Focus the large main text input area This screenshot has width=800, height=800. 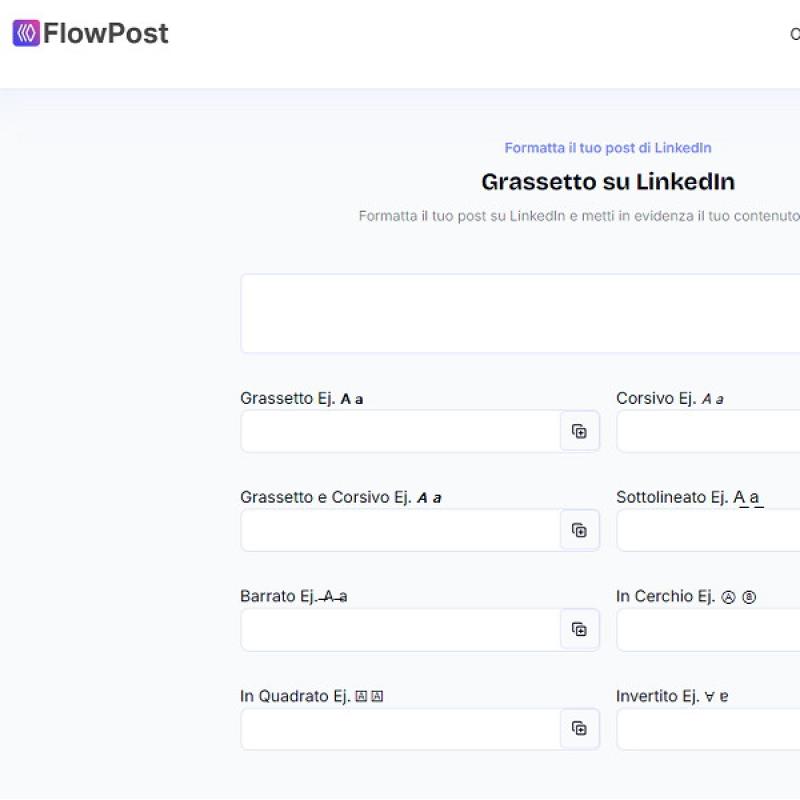pos(520,313)
